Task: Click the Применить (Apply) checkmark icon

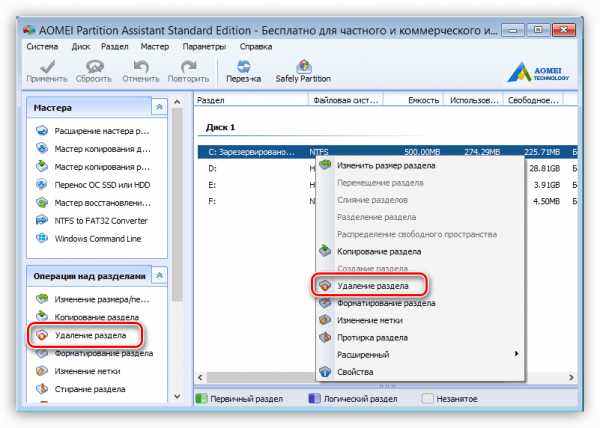Action: (x=47, y=67)
